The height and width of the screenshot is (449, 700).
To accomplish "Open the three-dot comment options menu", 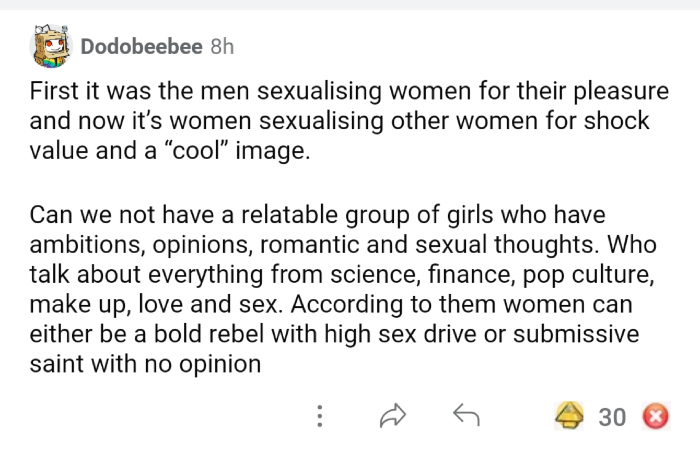I will click(319, 416).
